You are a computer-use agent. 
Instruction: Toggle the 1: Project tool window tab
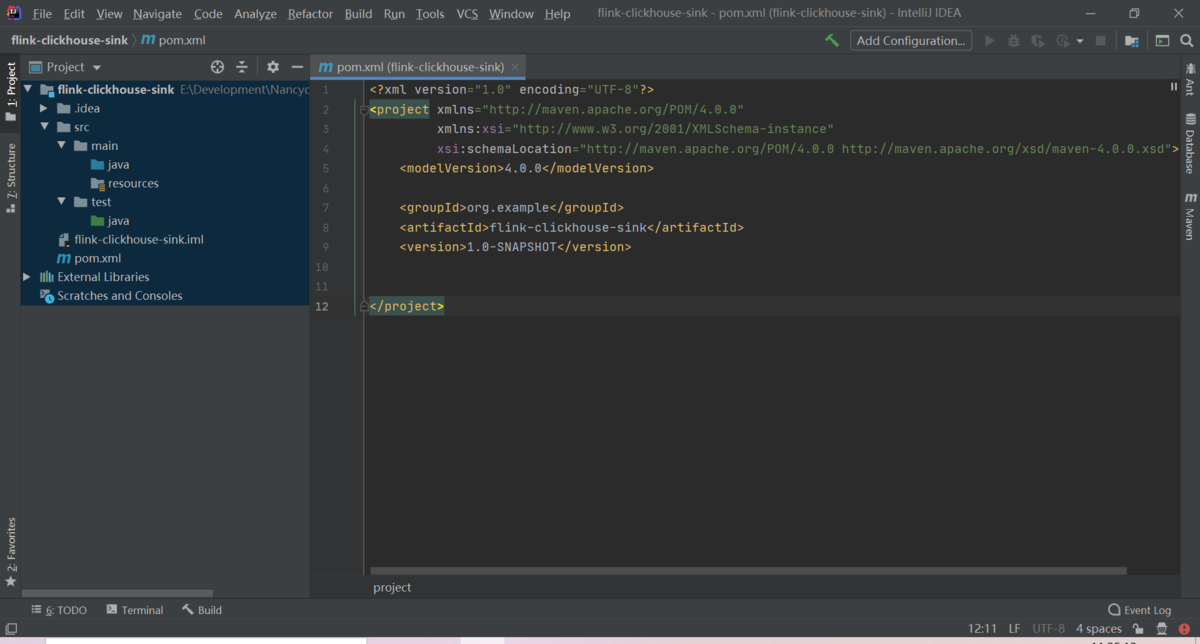tap(11, 92)
